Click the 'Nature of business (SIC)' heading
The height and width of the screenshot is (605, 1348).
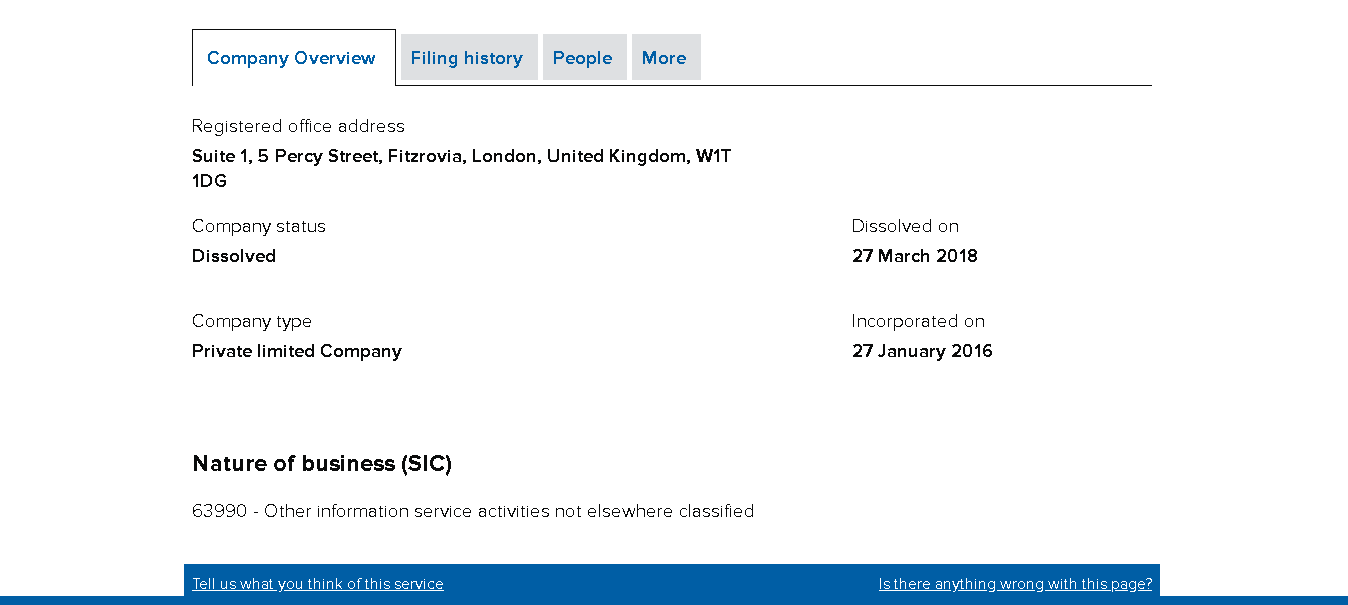click(322, 464)
